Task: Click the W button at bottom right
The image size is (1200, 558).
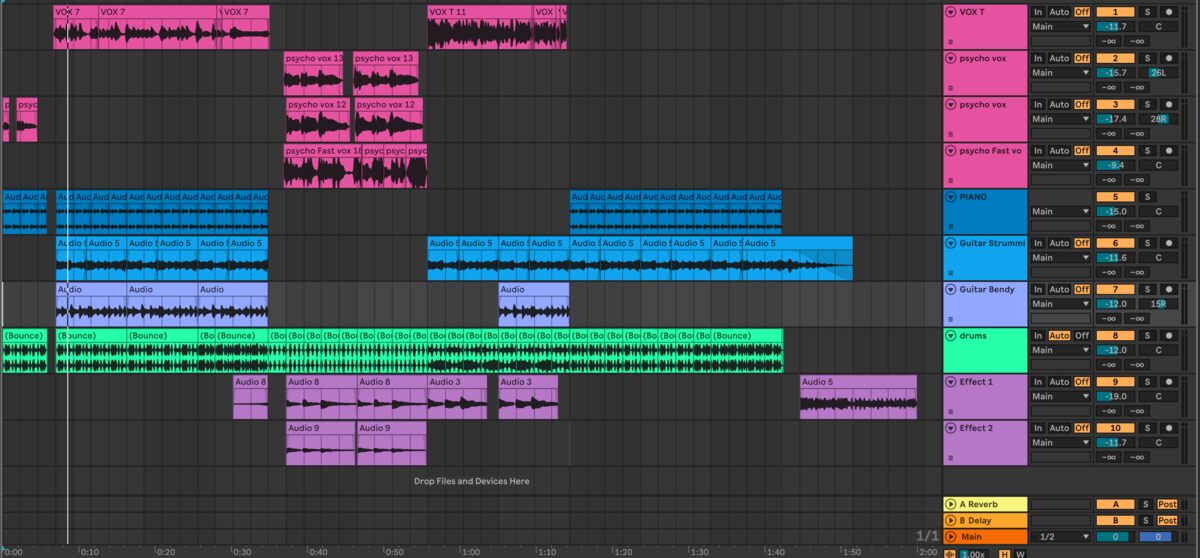Action: click(1020, 553)
